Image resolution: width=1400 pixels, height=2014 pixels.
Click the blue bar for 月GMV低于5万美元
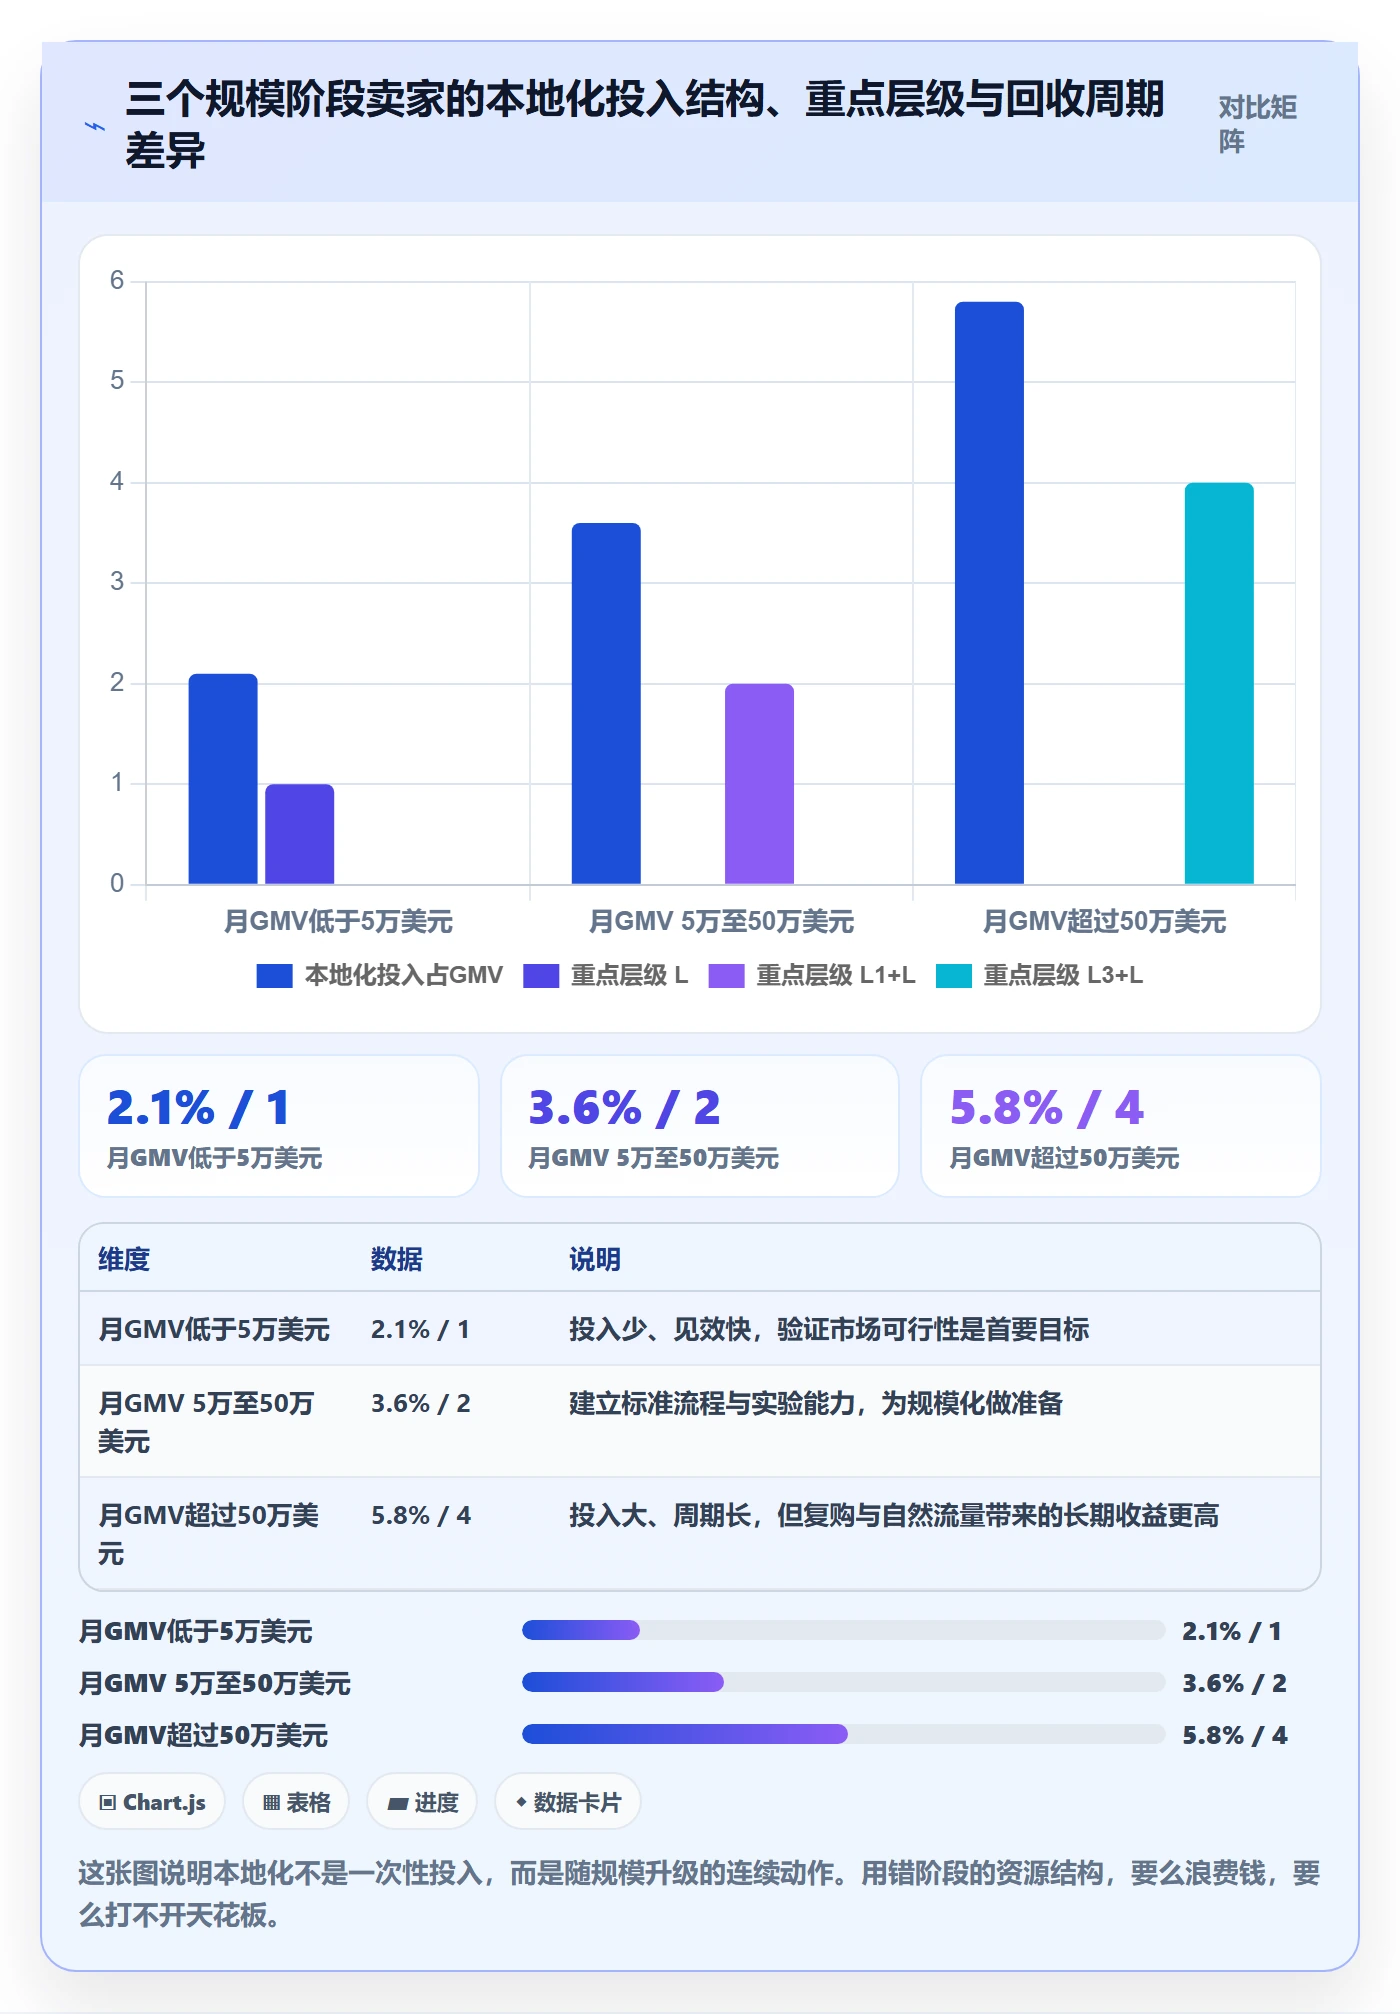point(223,779)
